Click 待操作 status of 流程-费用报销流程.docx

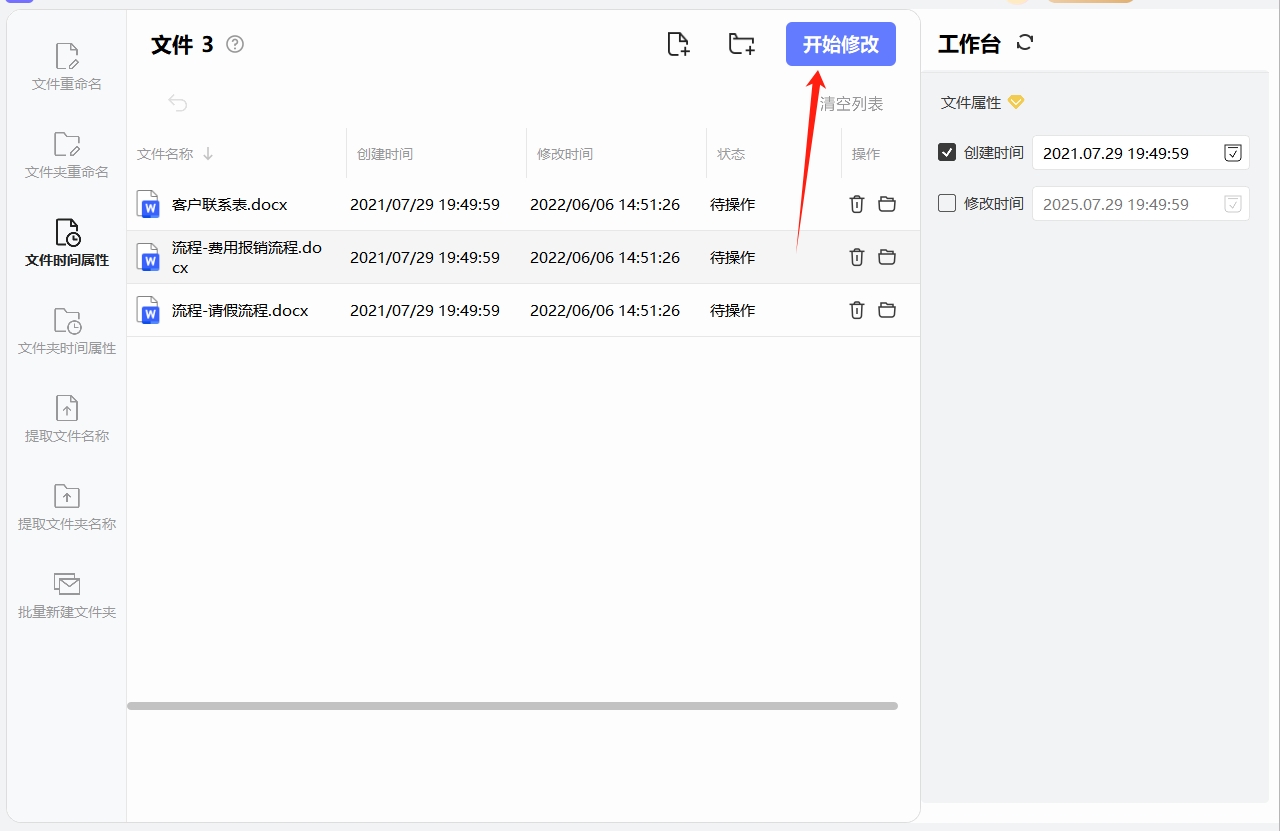733,257
